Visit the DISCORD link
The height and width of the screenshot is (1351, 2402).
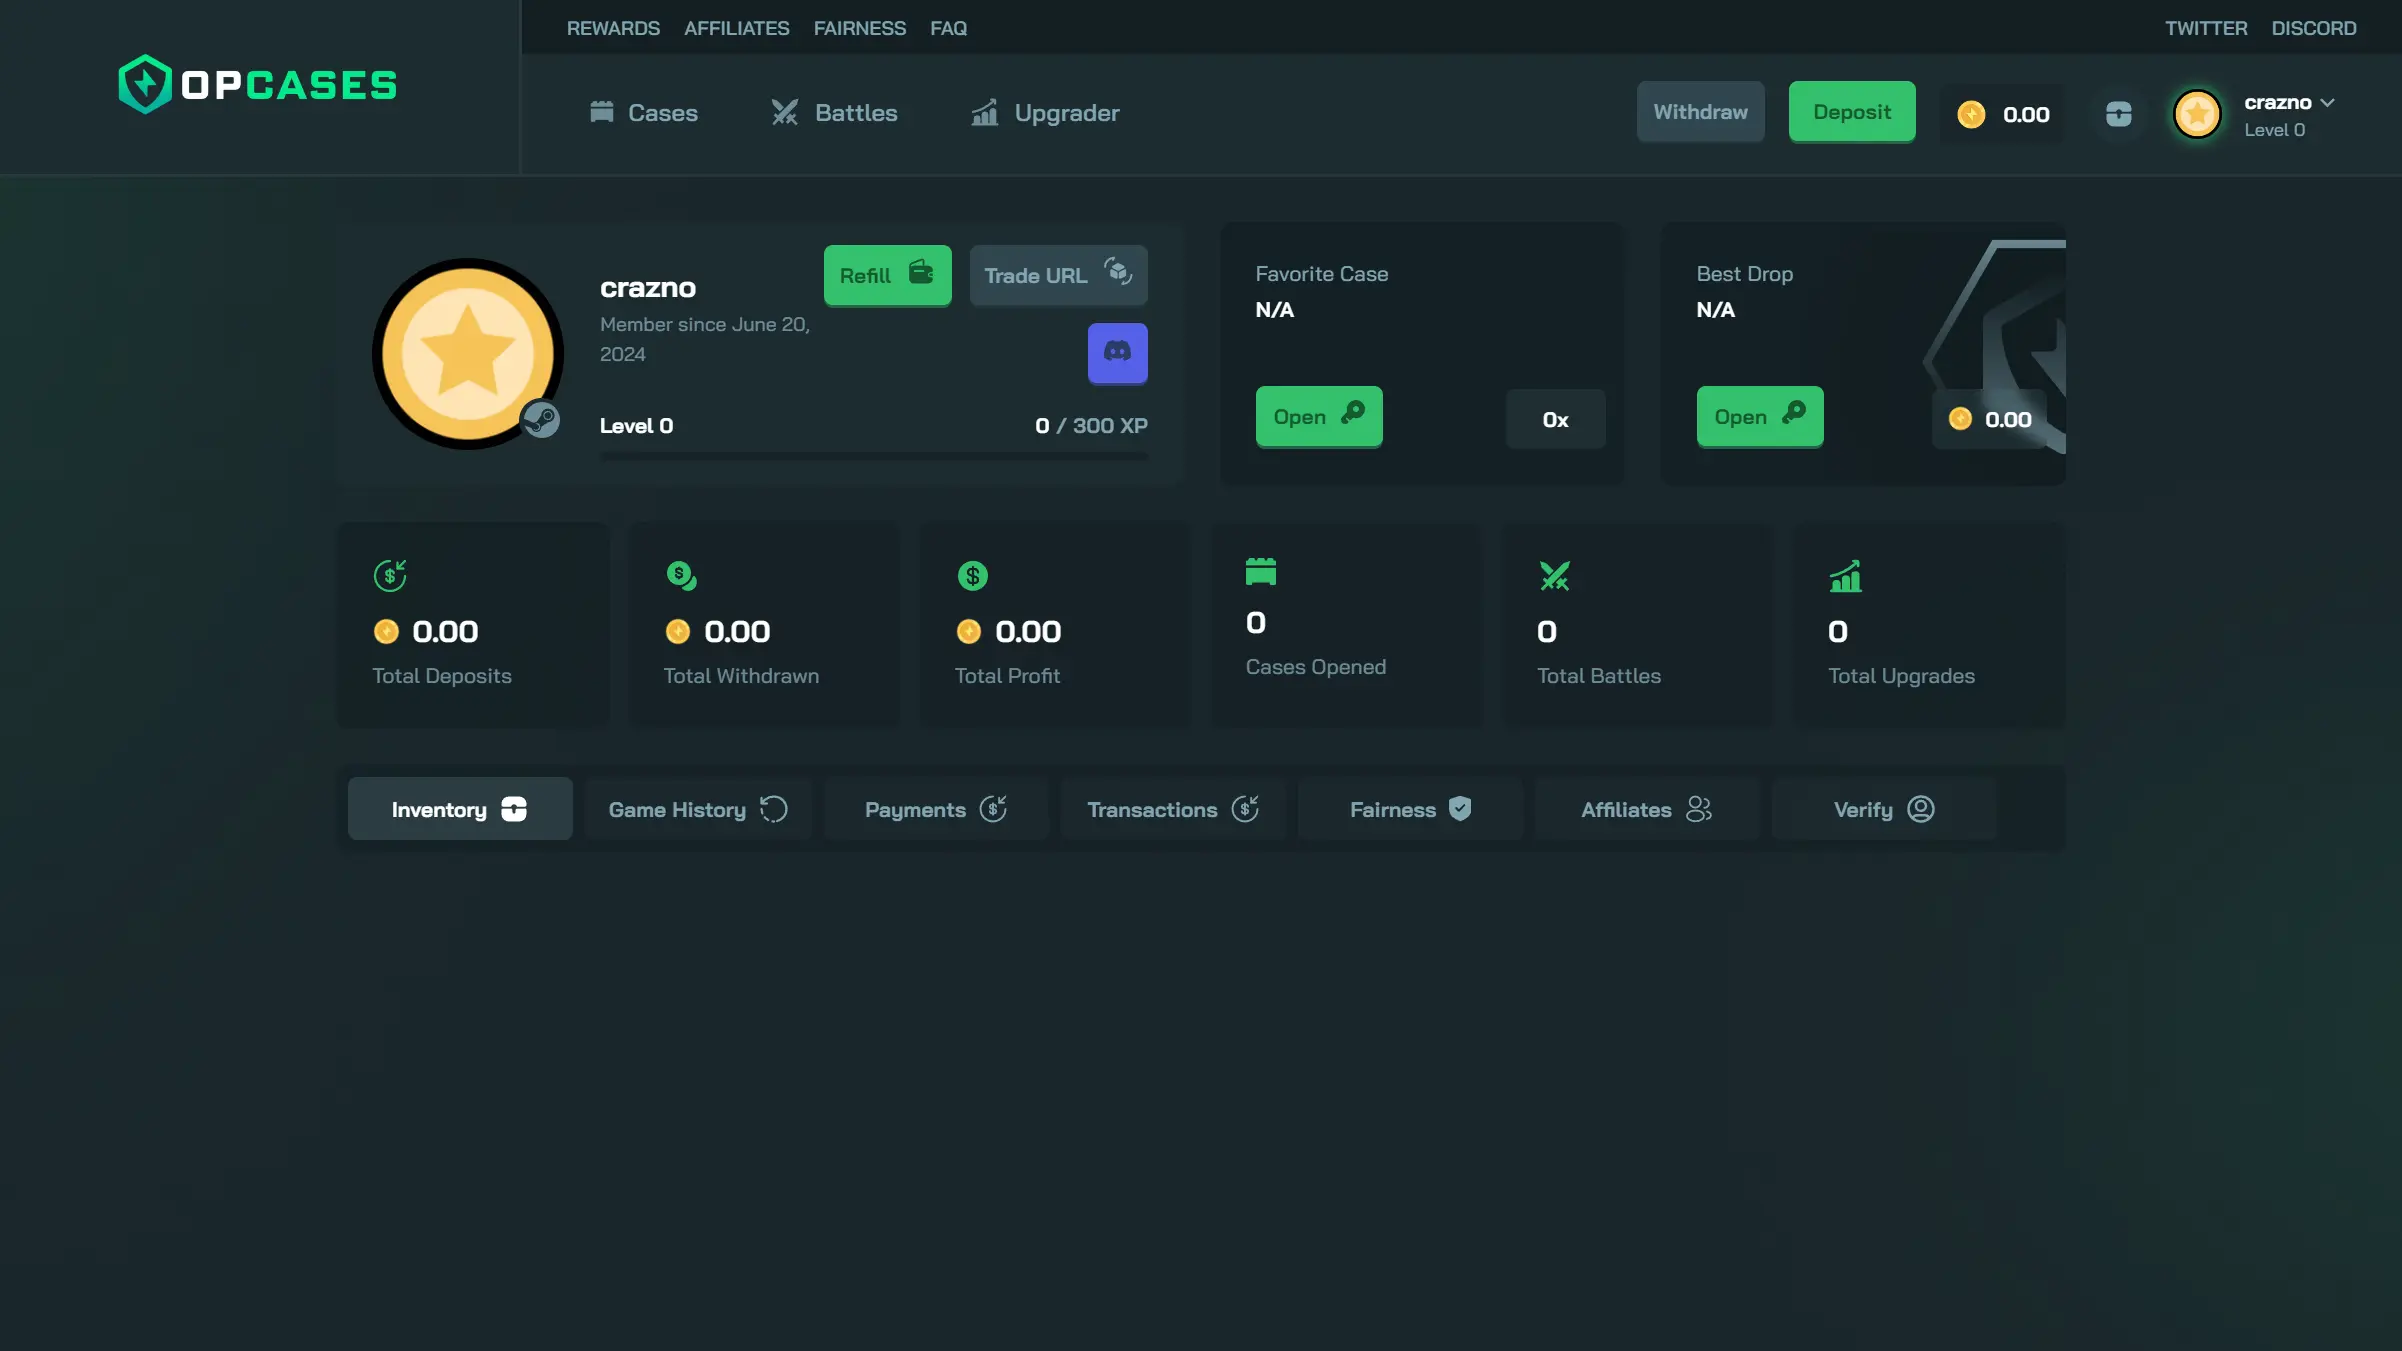pos(2313,28)
